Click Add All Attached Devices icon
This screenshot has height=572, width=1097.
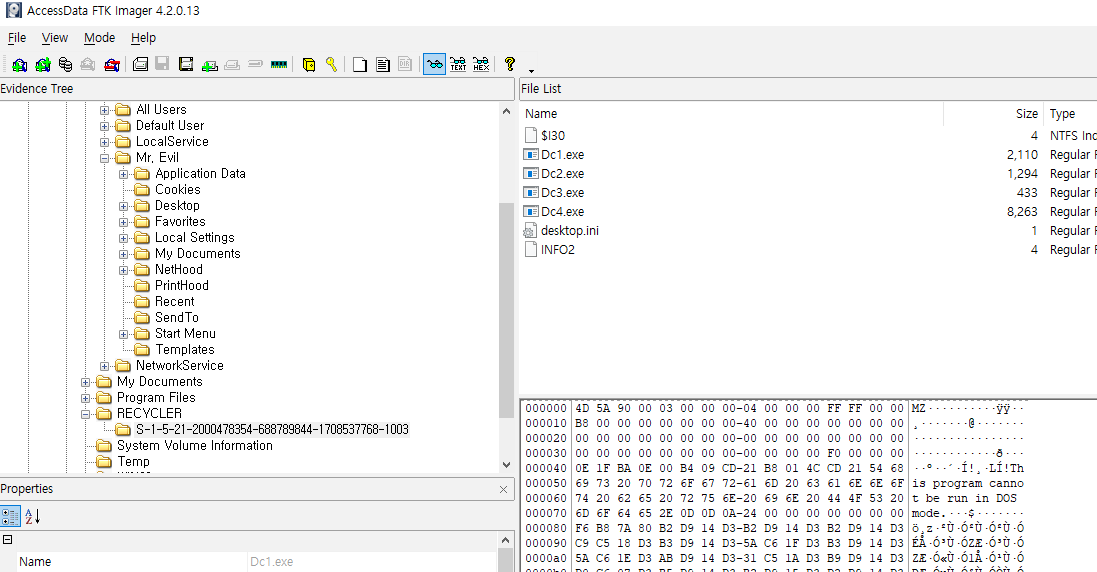click(43, 64)
